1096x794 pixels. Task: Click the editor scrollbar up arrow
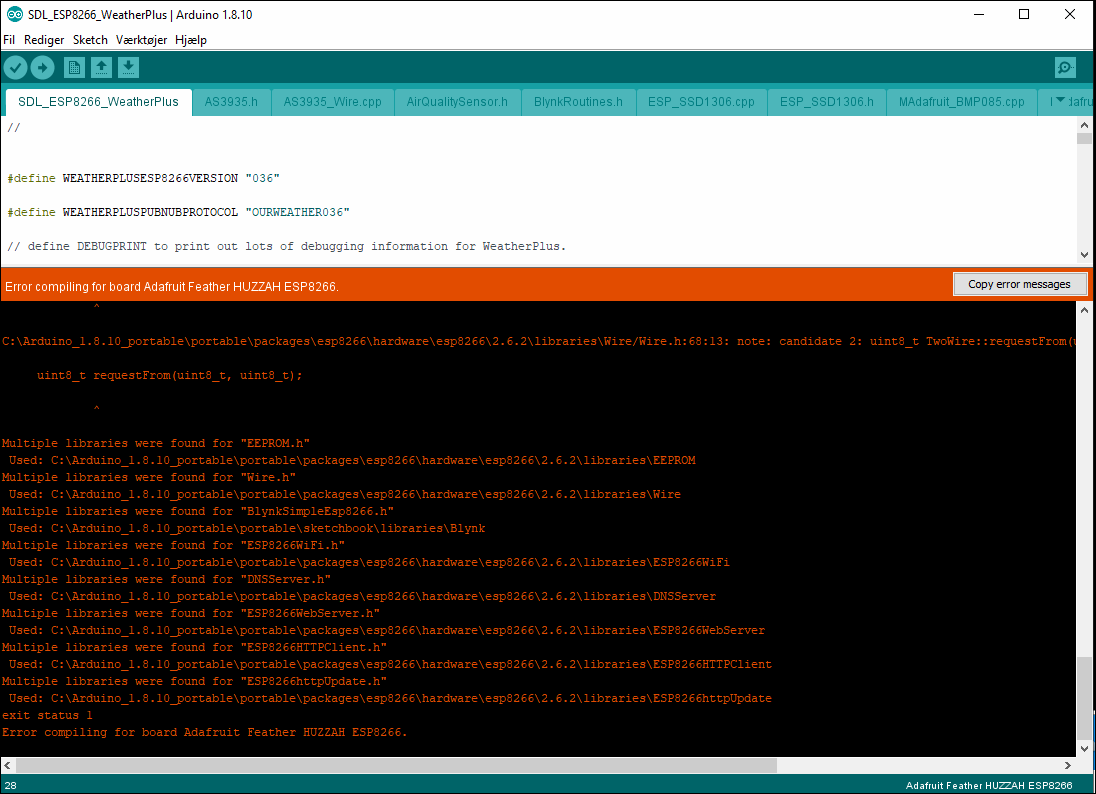(1084, 125)
